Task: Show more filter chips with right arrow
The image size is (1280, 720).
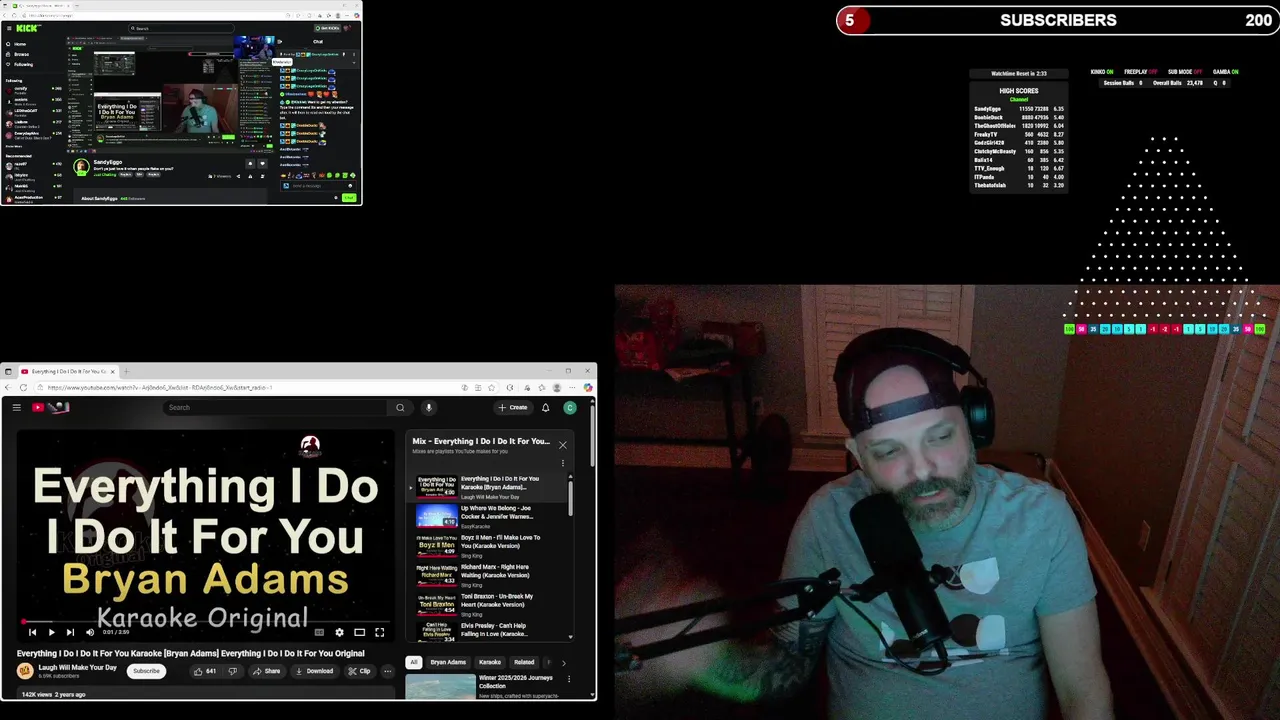Action: click(563, 662)
